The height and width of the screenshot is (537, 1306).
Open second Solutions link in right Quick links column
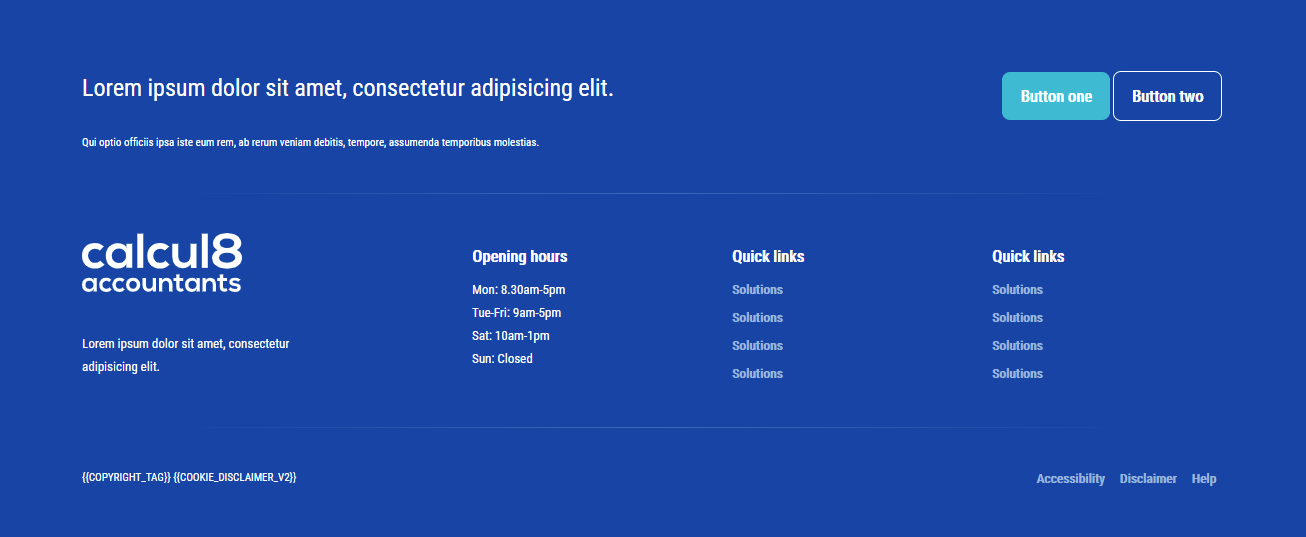click(x=1017, y=318)
